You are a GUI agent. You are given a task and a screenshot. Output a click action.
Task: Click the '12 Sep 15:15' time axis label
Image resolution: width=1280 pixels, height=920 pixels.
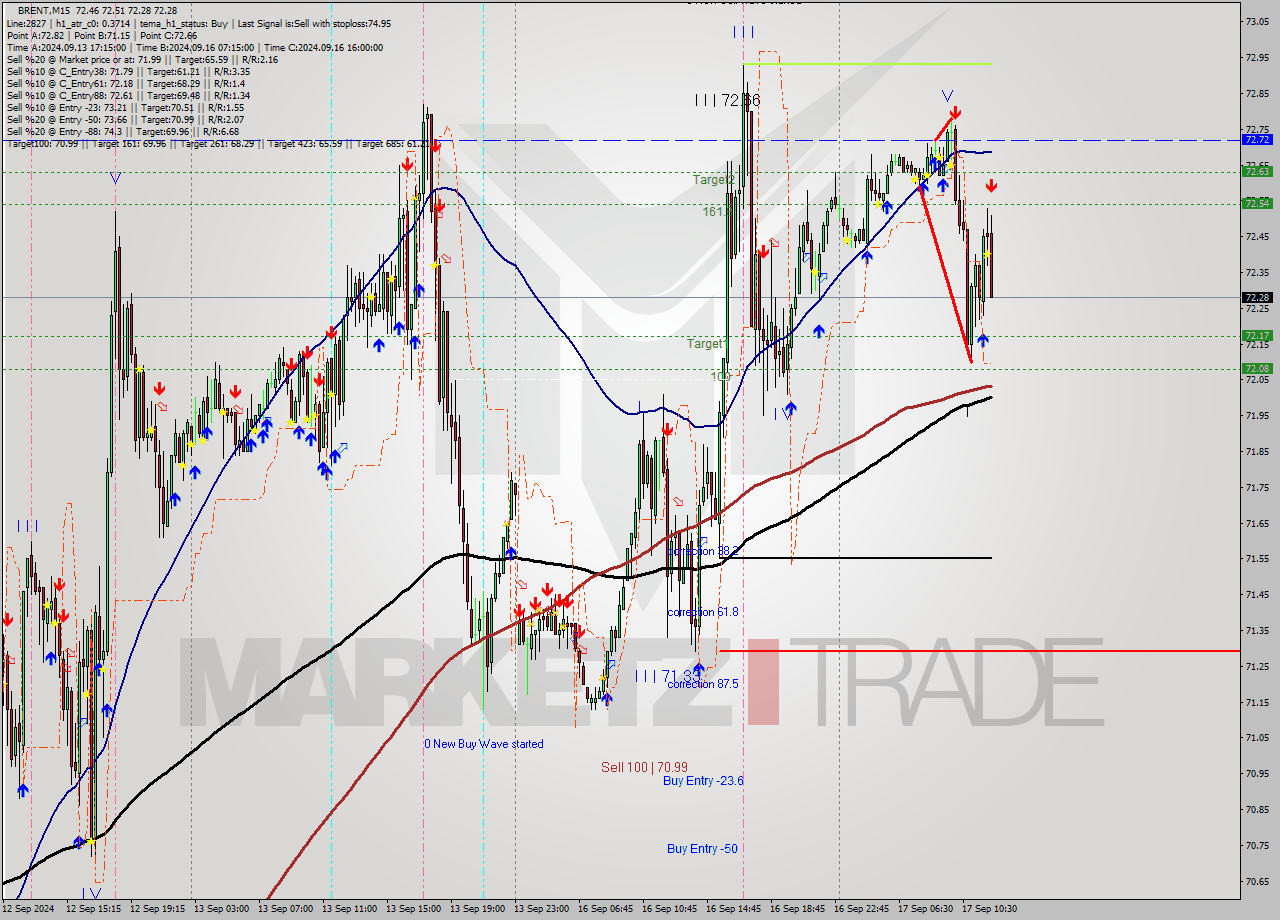coord(93,909)
